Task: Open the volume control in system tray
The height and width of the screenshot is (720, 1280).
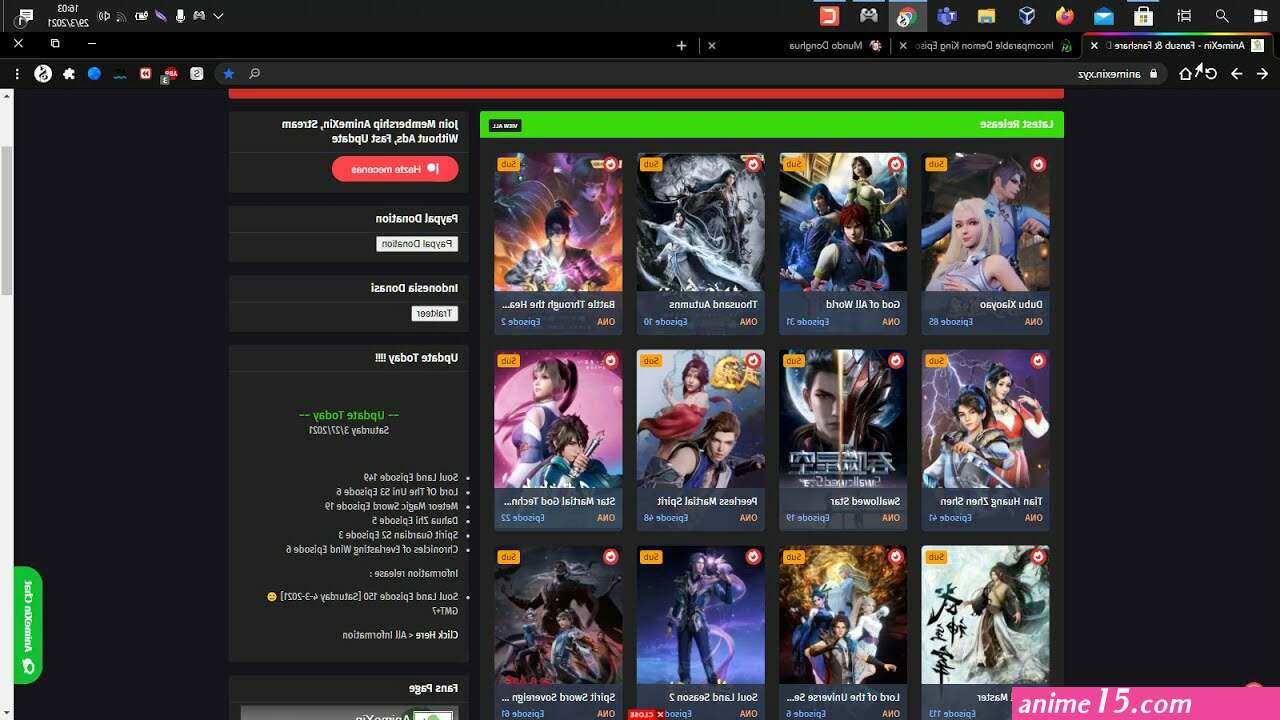Action: (x=104, y=16)
